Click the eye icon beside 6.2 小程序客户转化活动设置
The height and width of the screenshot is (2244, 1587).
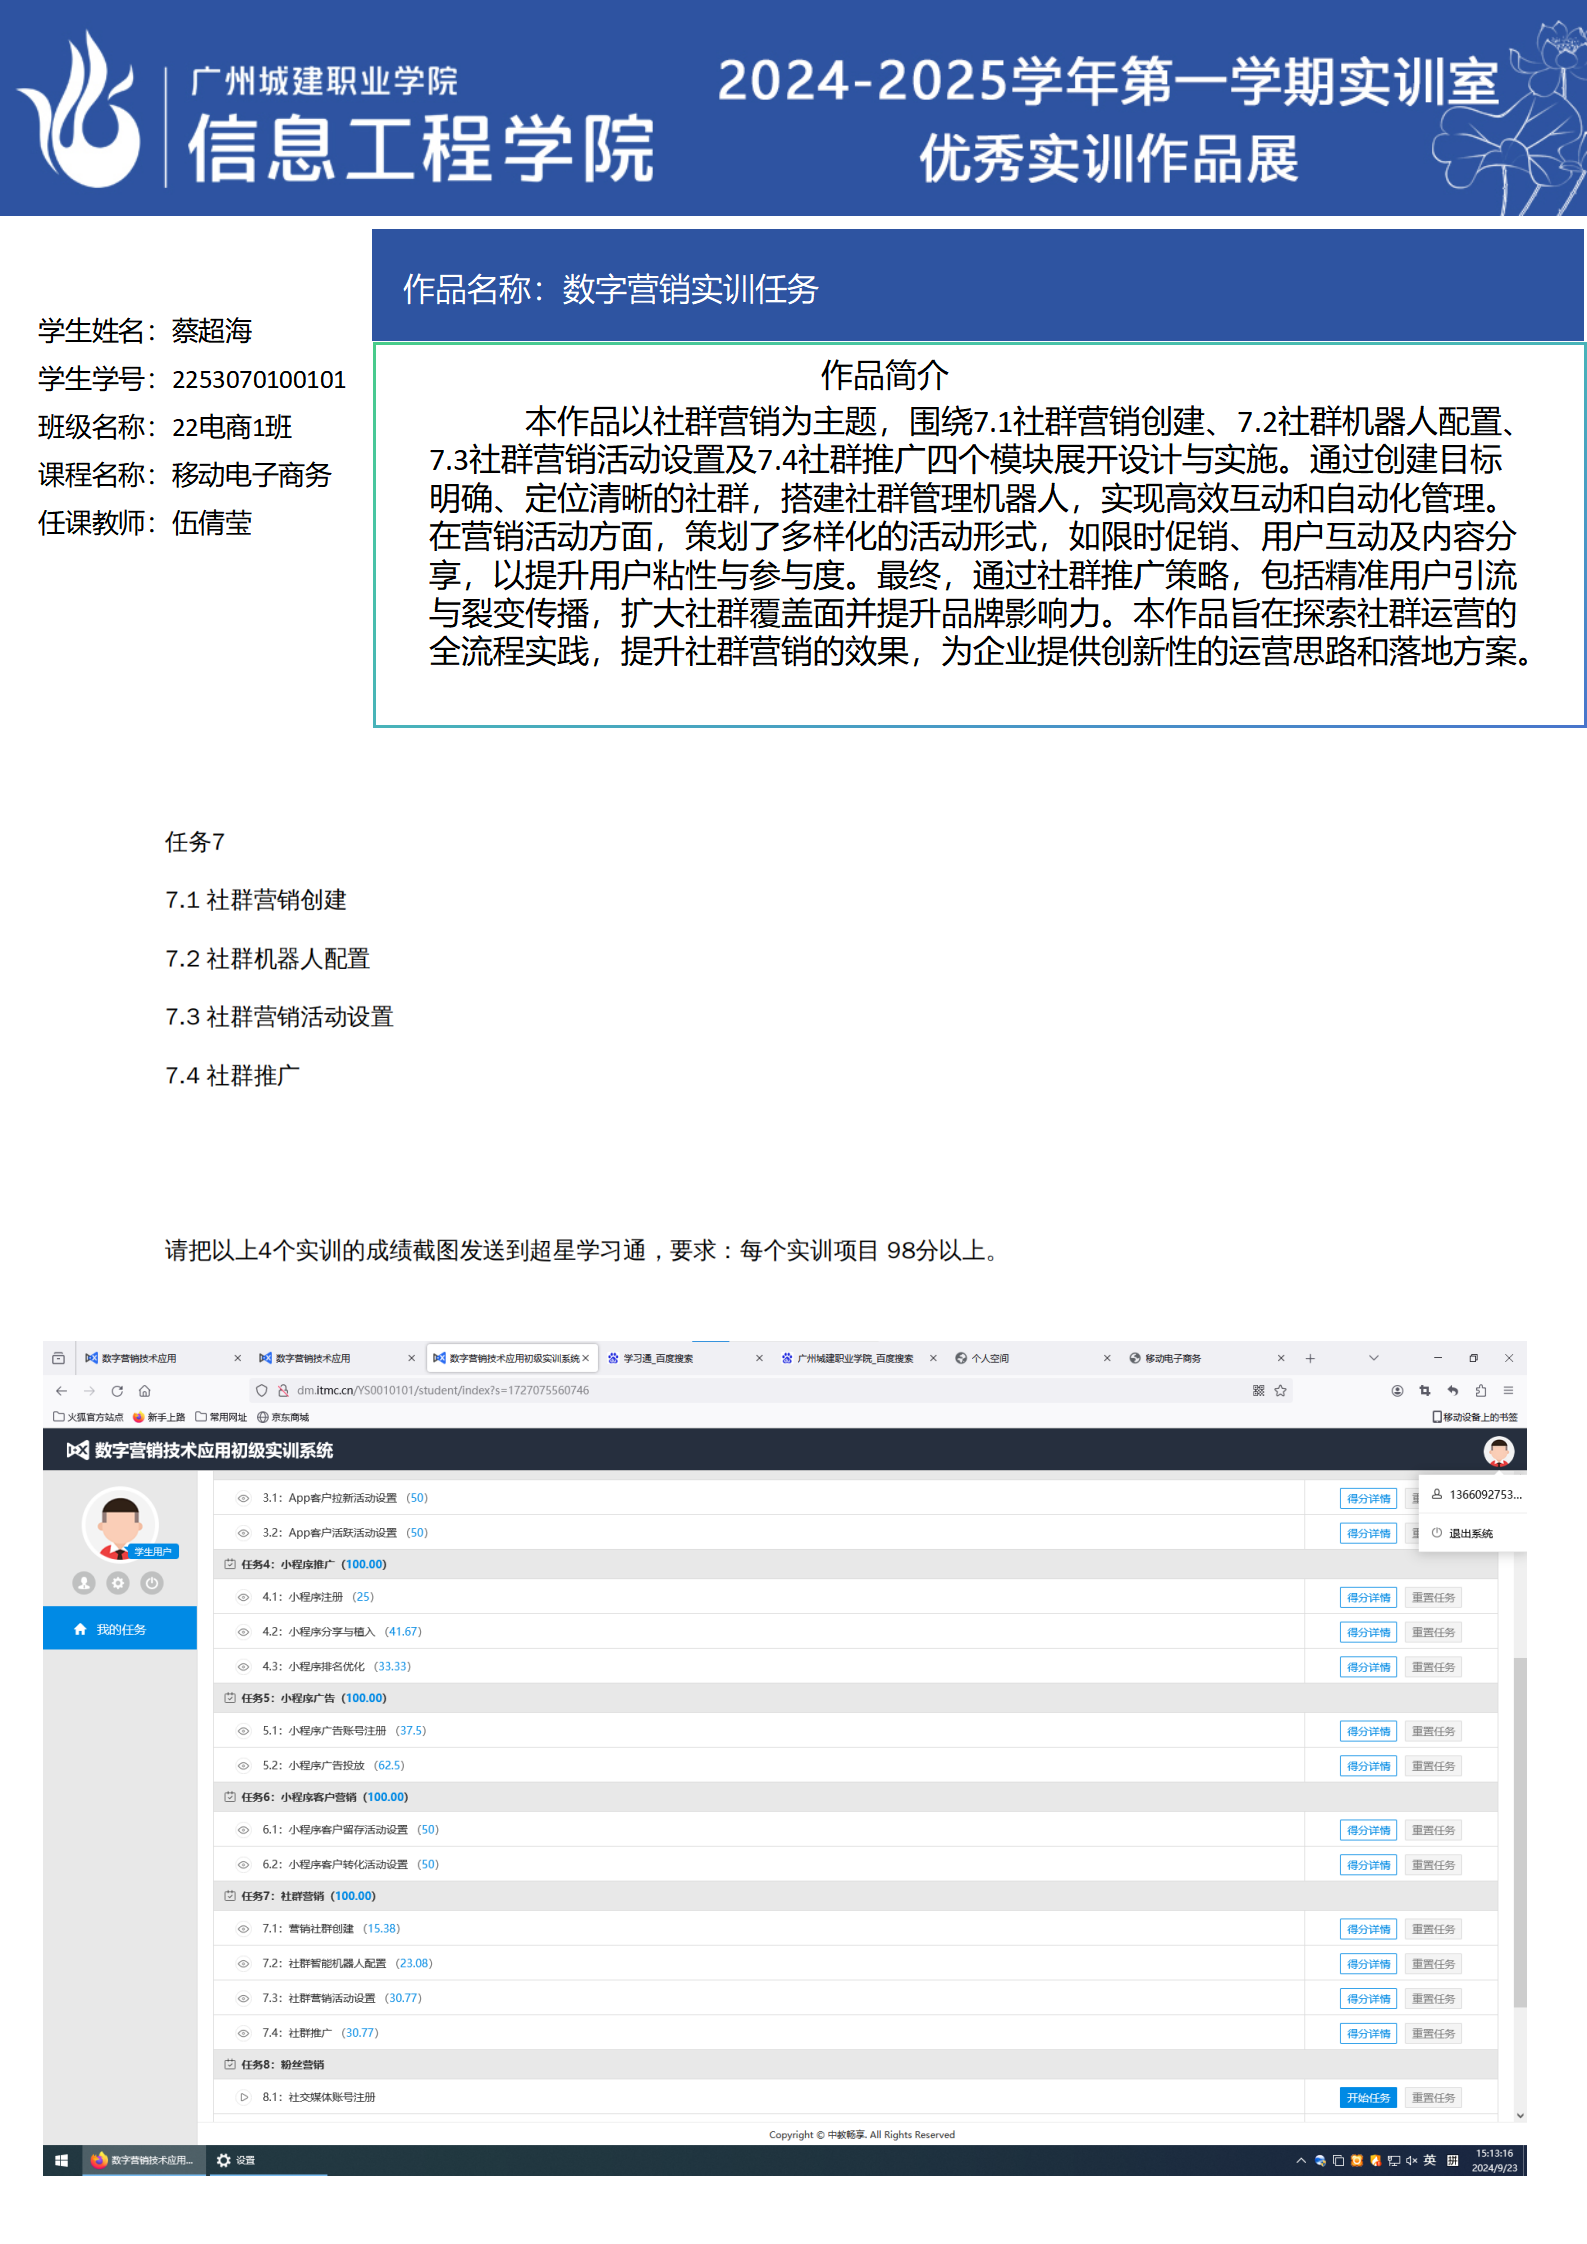[243, 1864]
